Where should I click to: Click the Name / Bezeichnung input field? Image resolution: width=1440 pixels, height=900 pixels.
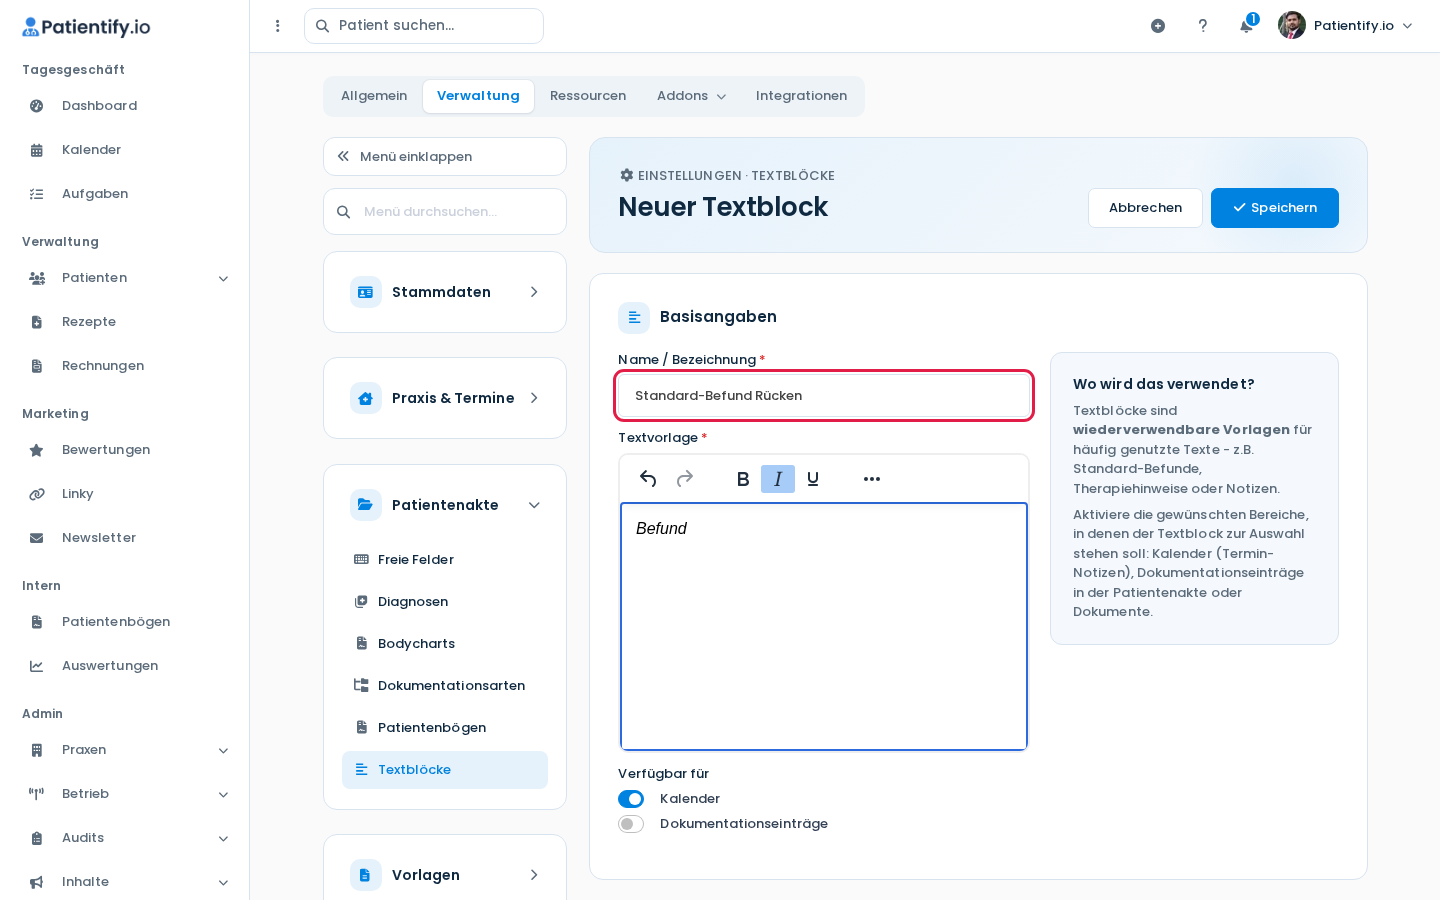click(x=824, y=396)
